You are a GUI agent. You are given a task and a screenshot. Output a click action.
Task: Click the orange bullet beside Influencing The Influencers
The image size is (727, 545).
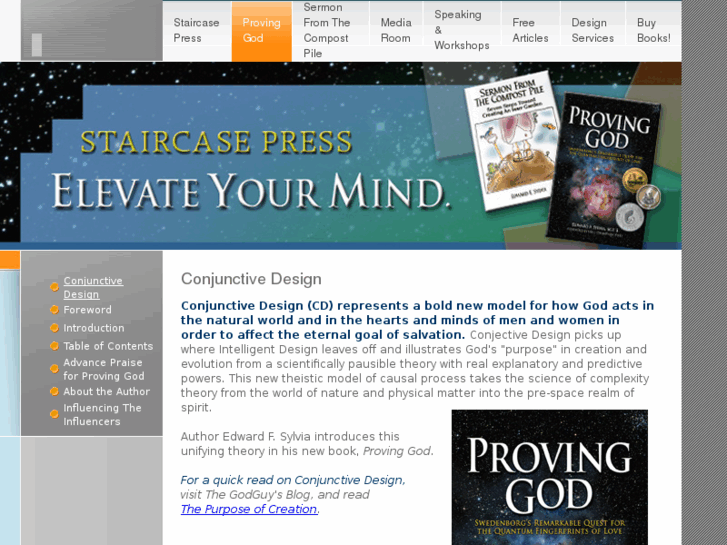tap(54, 414)
